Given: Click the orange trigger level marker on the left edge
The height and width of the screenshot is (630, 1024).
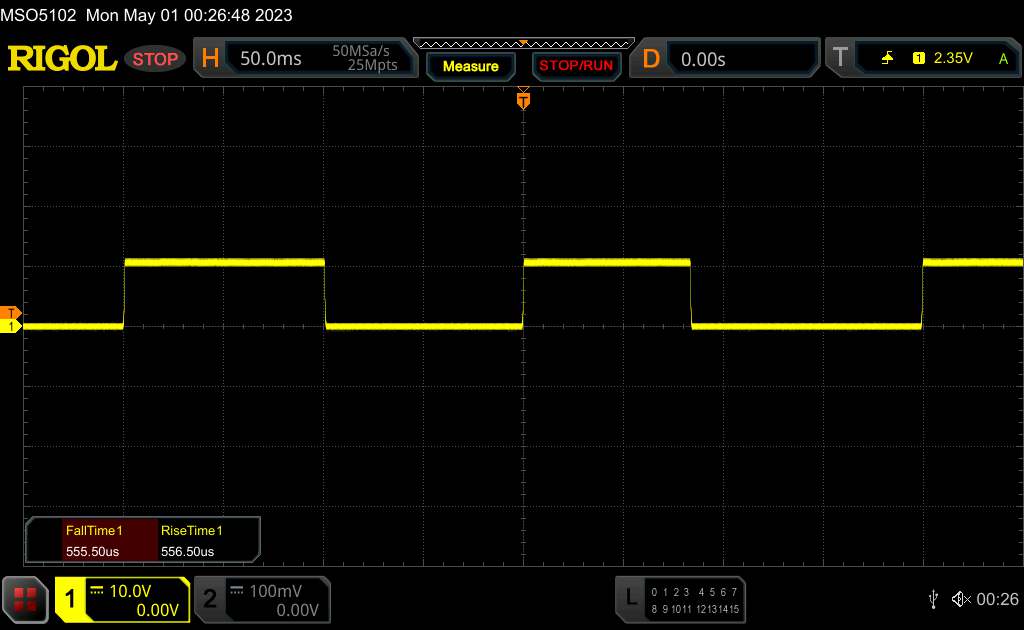Looking at the screenshot, I should (12, 313).
